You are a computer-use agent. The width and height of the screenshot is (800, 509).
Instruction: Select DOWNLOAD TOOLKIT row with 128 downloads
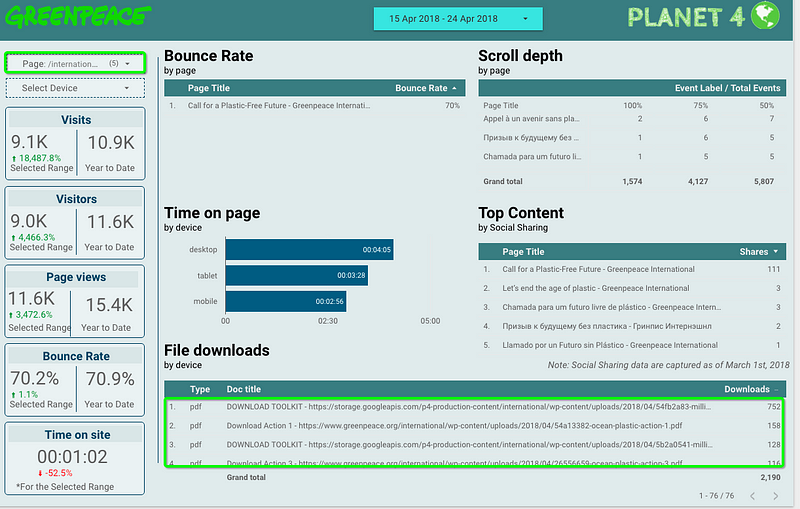point(474,445)
